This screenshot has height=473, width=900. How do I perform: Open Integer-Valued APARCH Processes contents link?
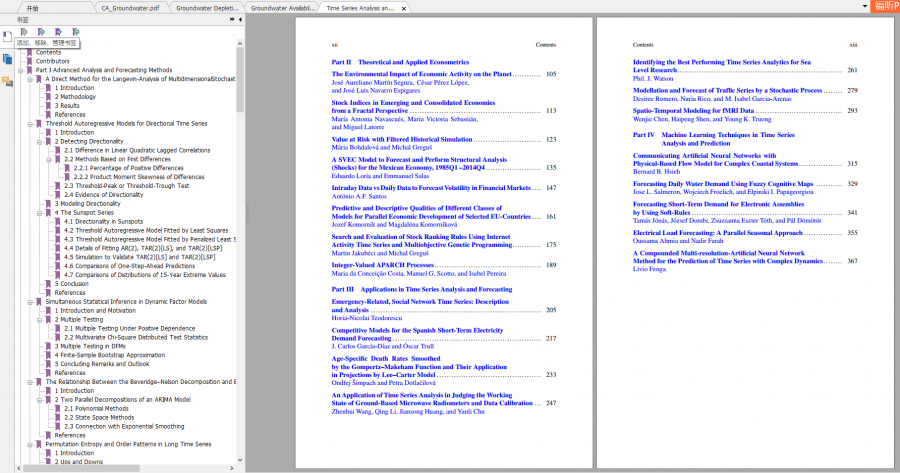383,265
